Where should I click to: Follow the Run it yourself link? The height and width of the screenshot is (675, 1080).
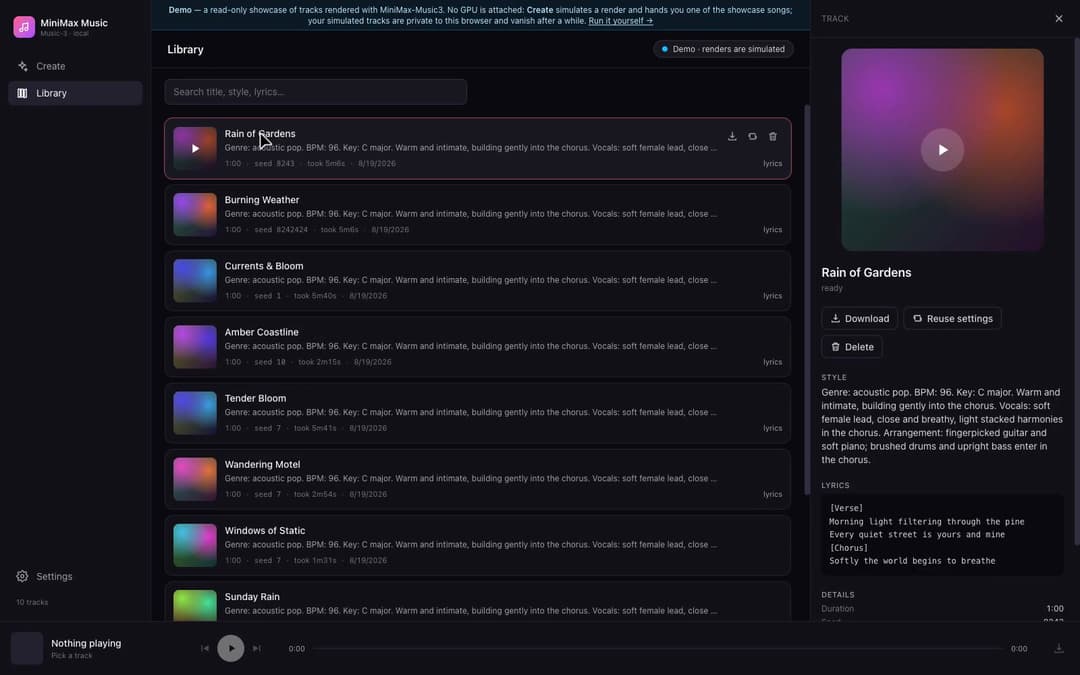pyautogui.click(x=621, y=21)
